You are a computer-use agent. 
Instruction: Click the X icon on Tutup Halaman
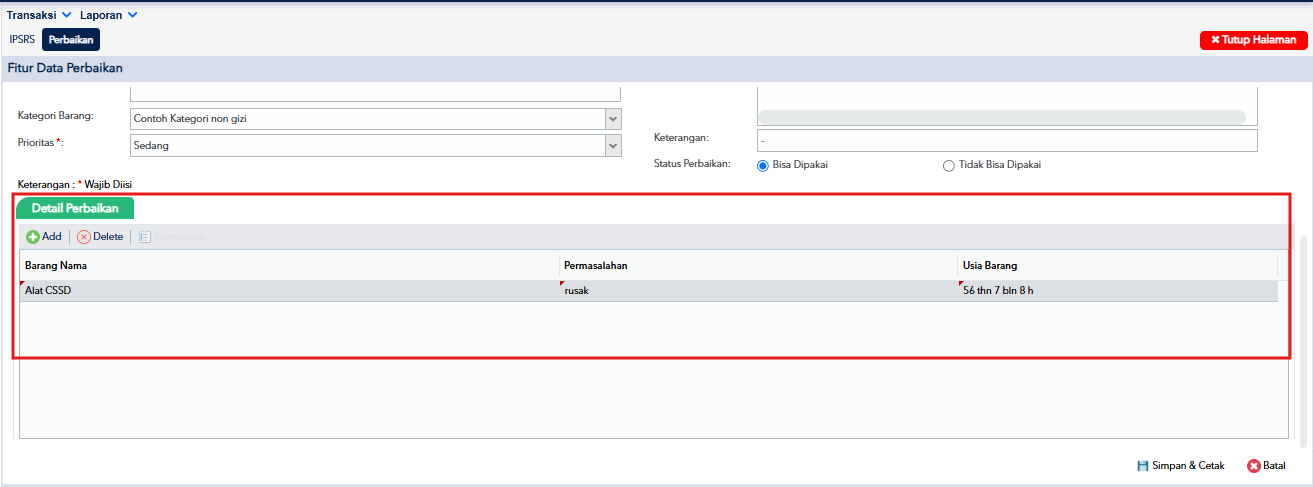(1215, 40)
